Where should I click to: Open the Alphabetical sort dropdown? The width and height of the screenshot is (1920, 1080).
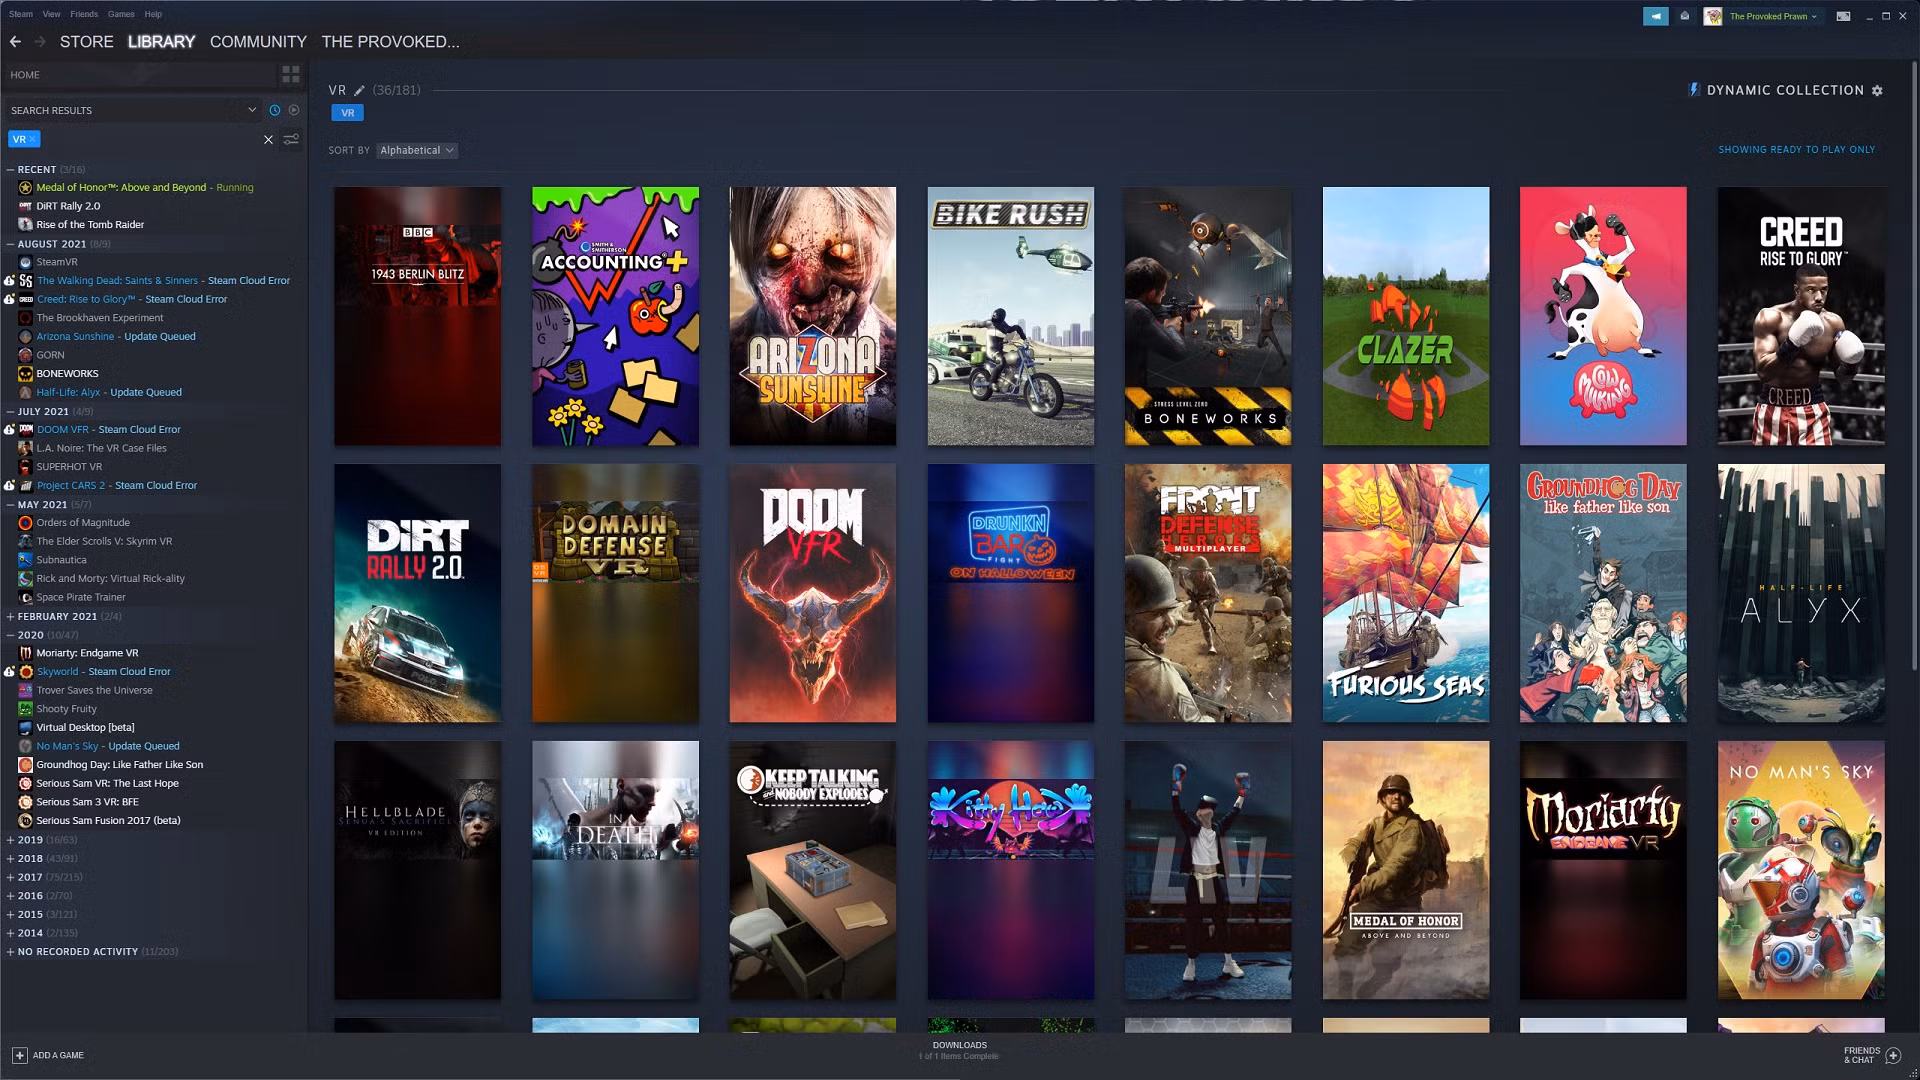point(417,150)
